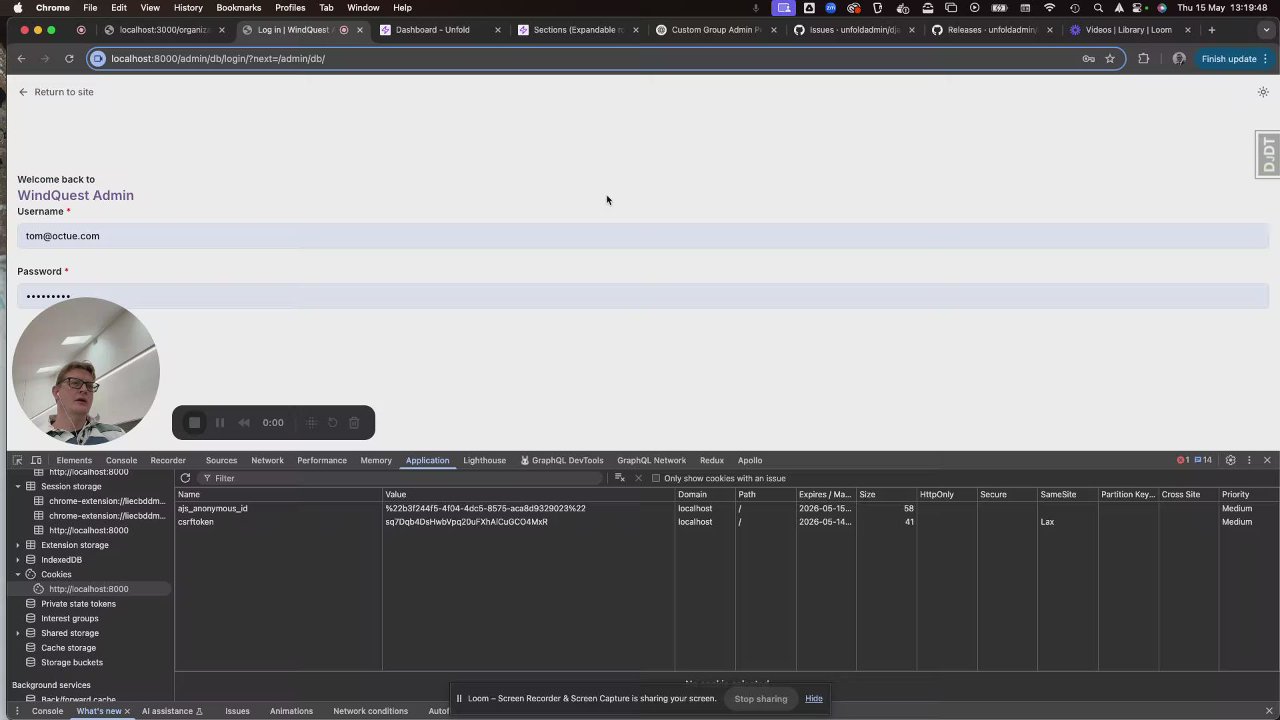Viewport: 1280px width, 720px height.
Task: Click the DevTools error count badge
Action: (x=1183, y=460)
